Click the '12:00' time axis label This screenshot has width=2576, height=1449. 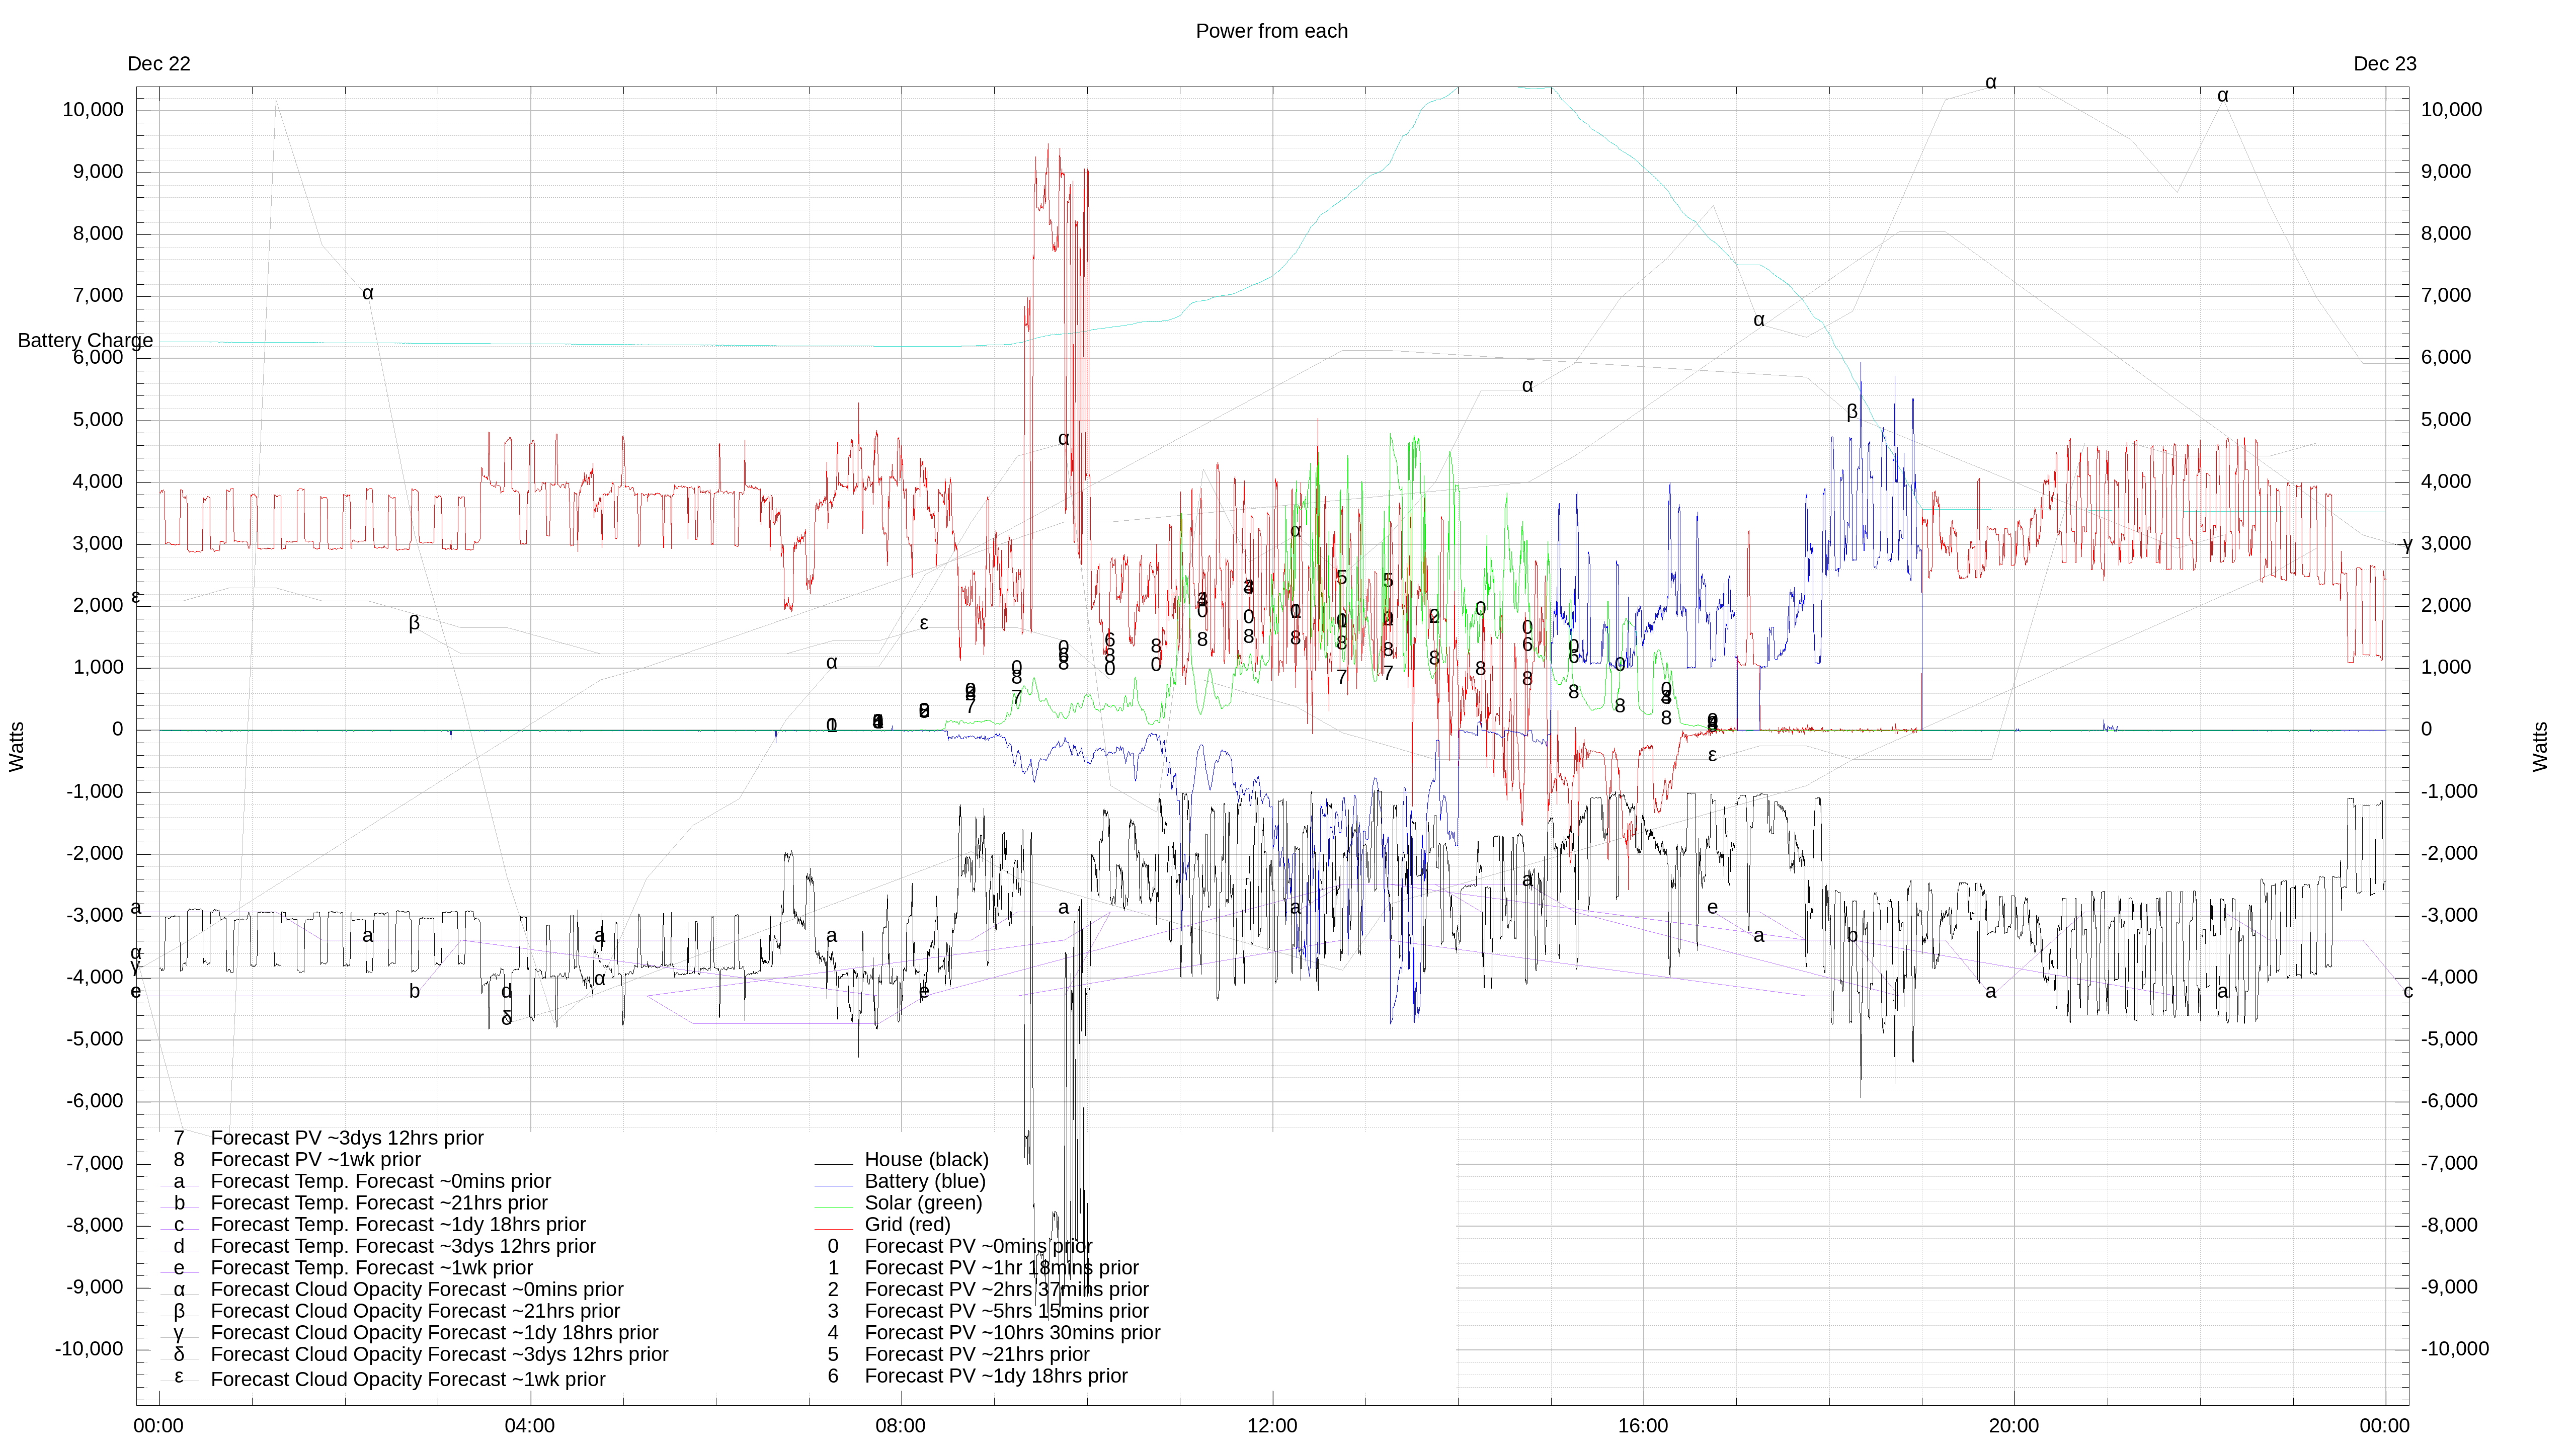[1272, 1426]
